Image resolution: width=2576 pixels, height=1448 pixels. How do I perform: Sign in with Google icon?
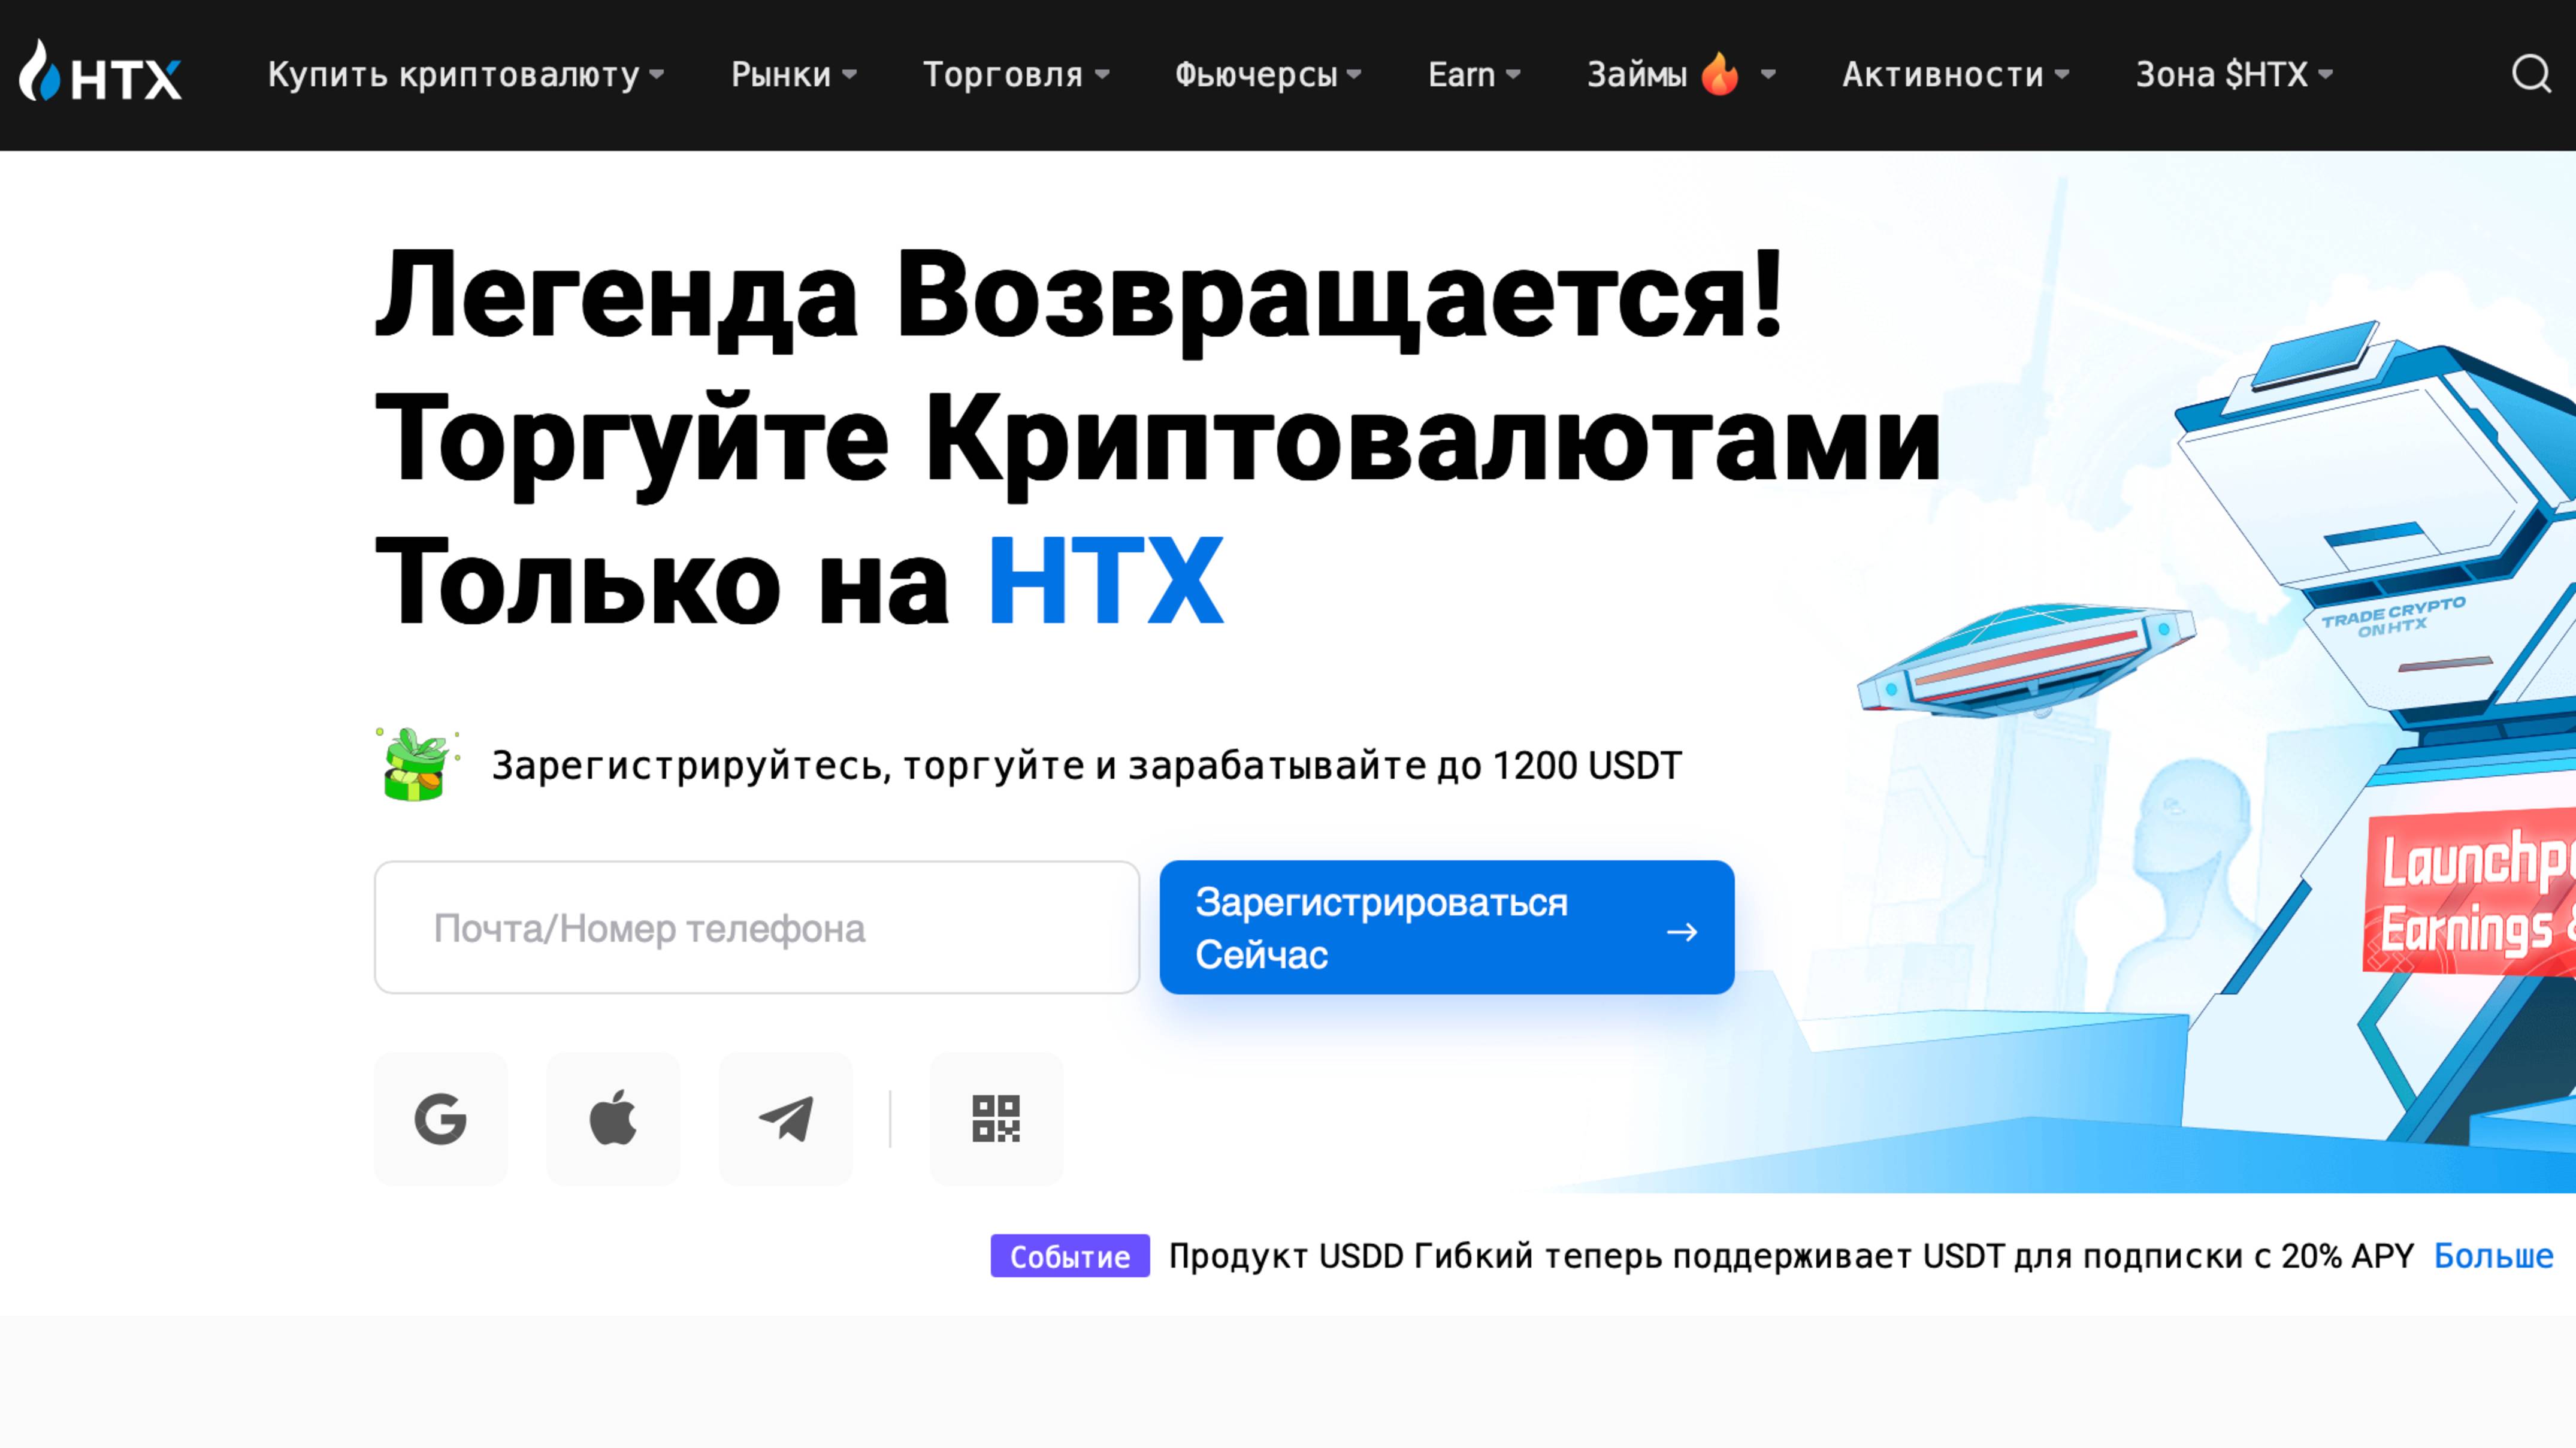coord(441,1119)
